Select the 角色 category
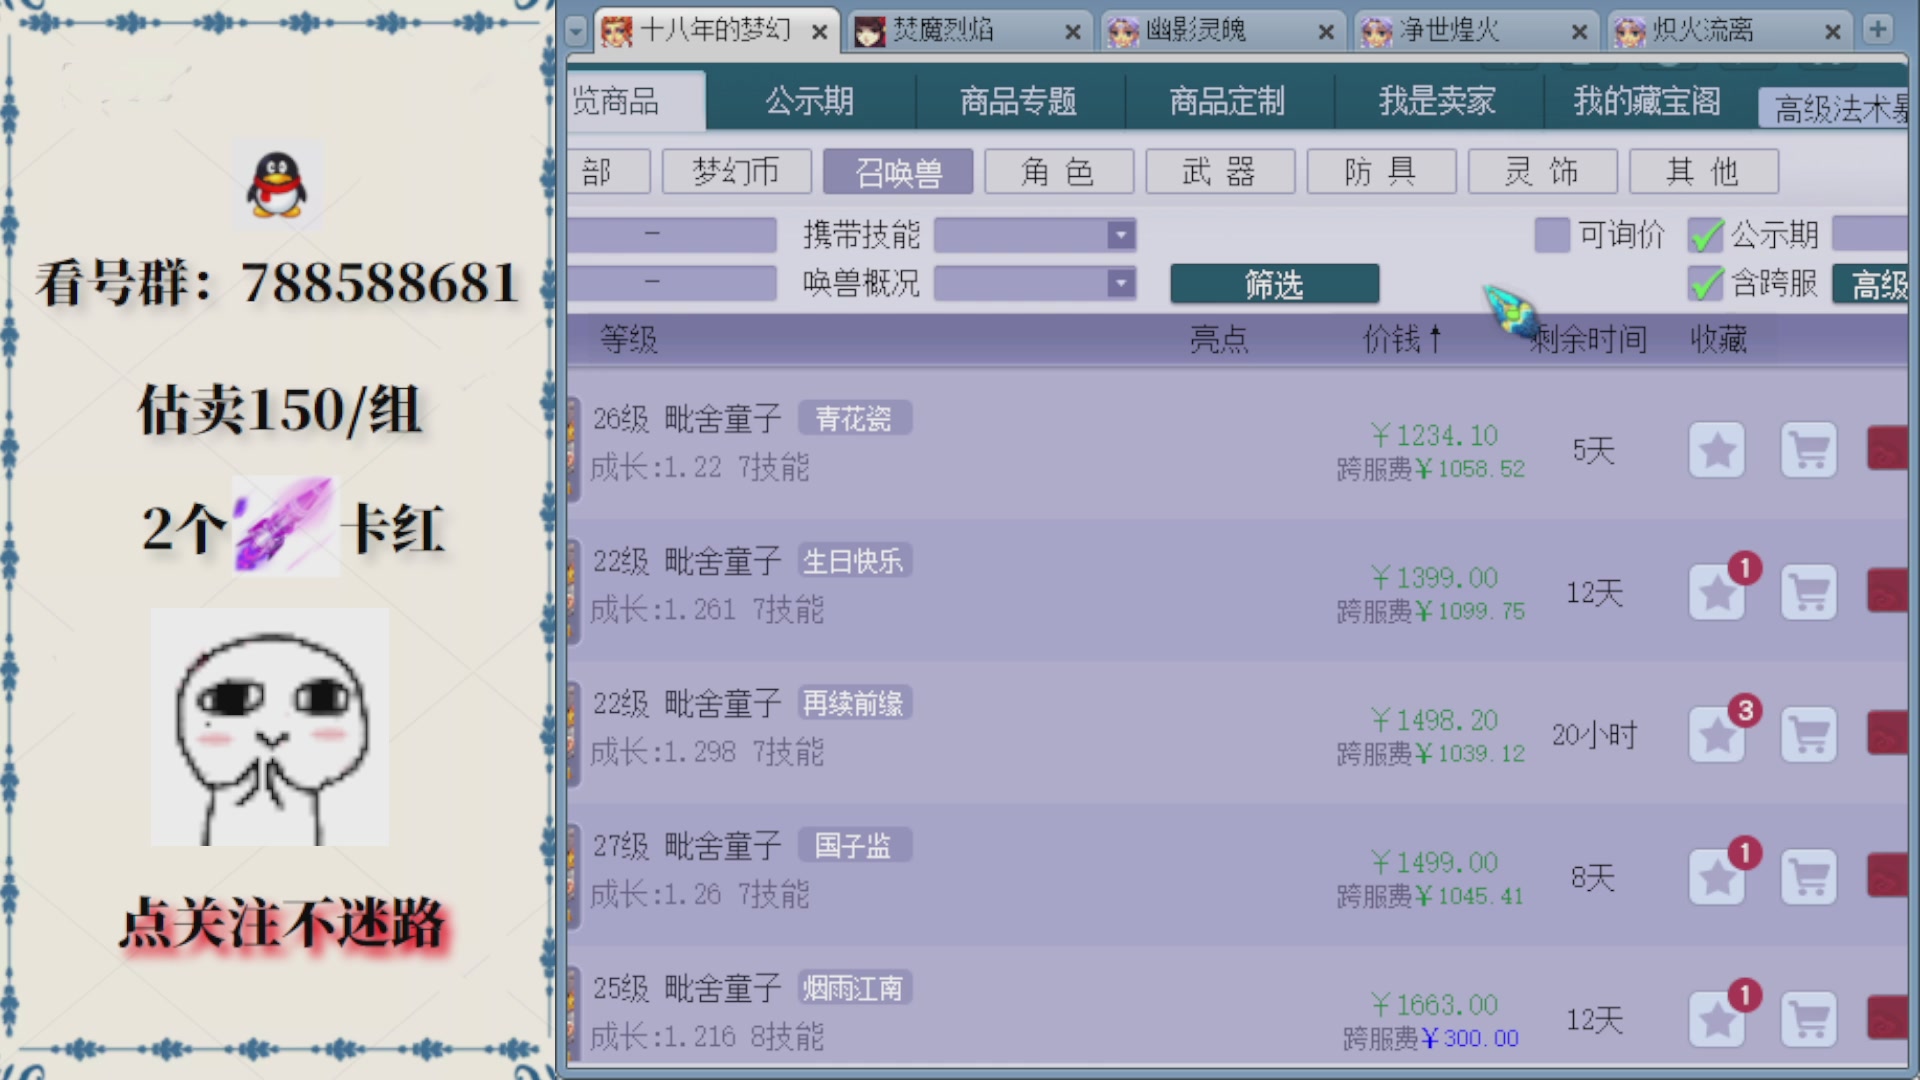The height and width of the screenshot is (1080, 1920). click(1059, 172)
